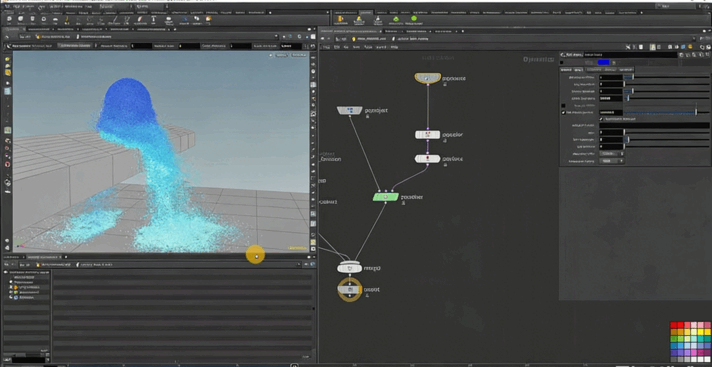Toggle the checkbox below the long blue slider
712x367 pixels.
coord(602,119)
